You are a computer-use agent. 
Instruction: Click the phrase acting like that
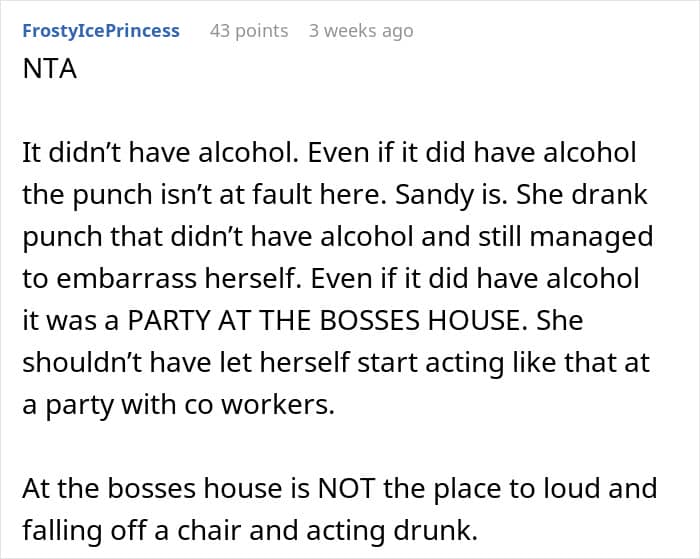click(520, 363)
